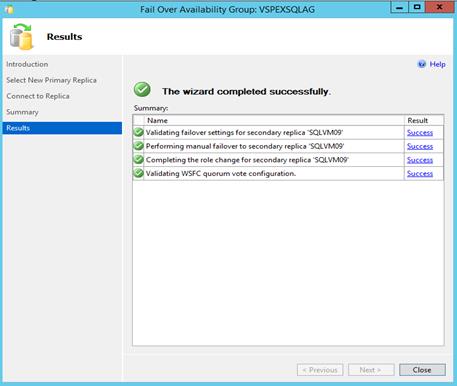The width and height of the screenshot is (457, 386).
Task: Switch to the Summary step
Action: tap(22, 112)
